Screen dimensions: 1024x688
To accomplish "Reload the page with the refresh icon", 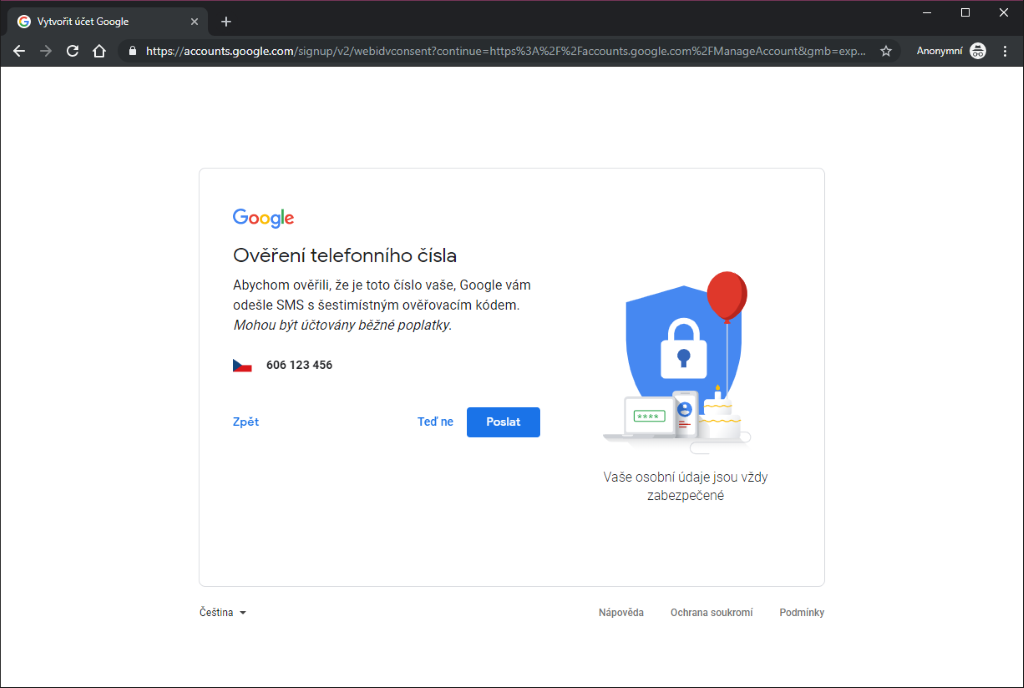I will (x=72, y=51).
